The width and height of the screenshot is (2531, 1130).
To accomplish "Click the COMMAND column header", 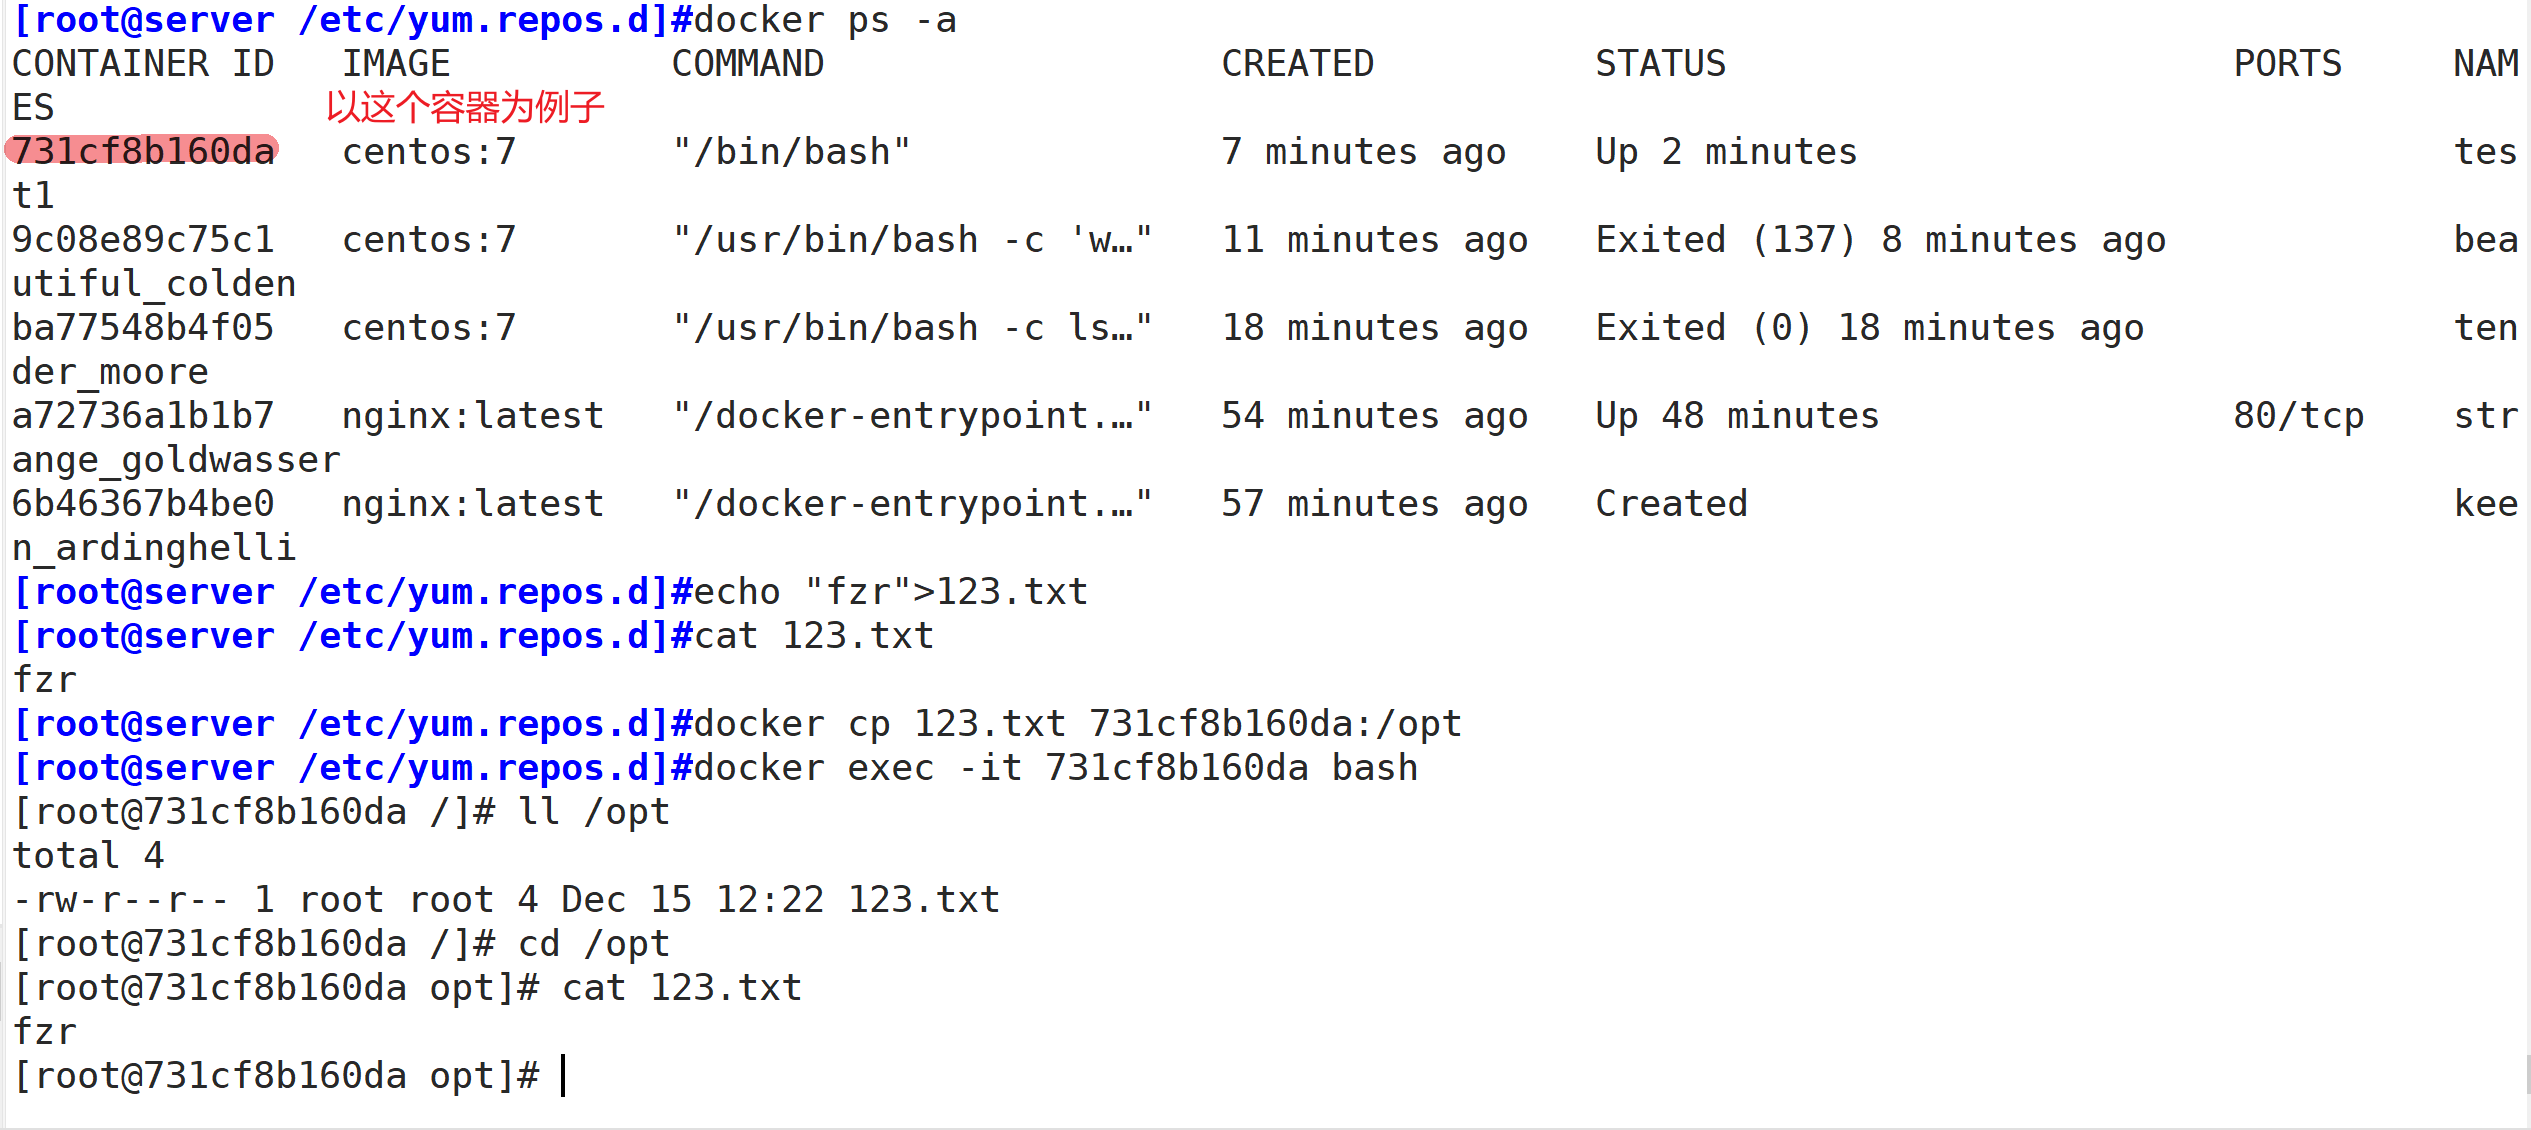I will click(747, 64).
